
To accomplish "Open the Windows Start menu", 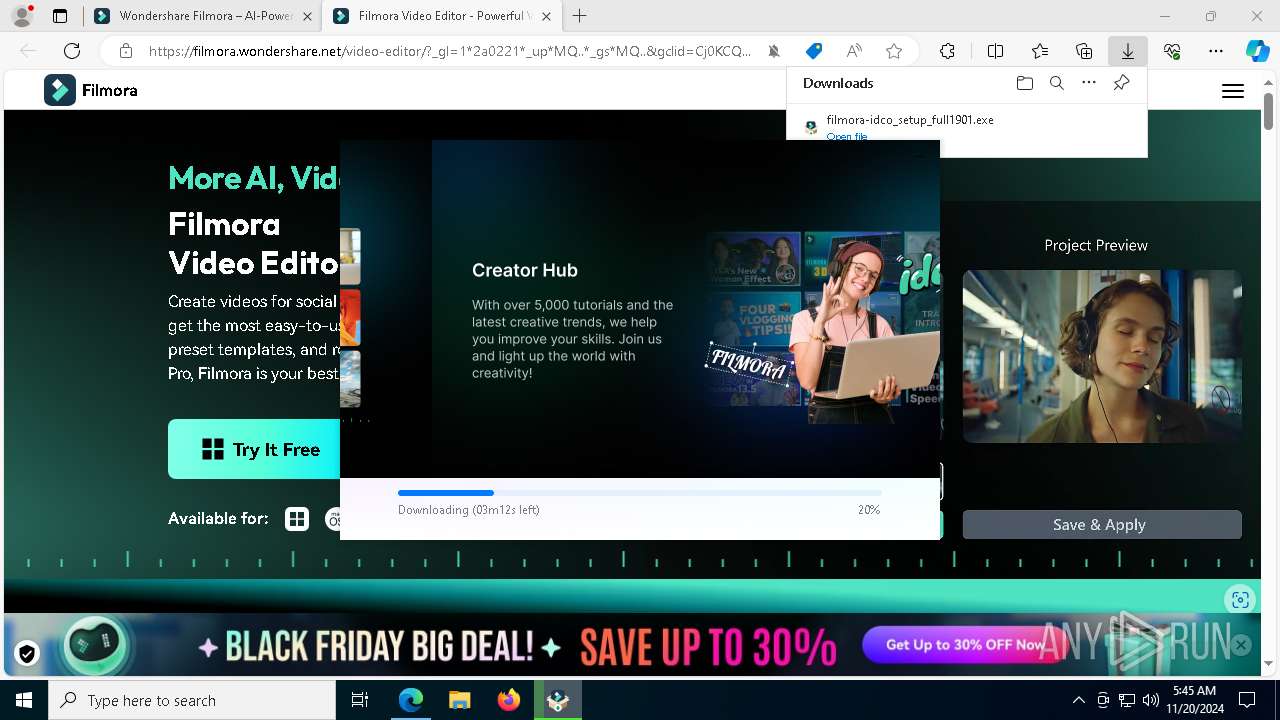I will pos(23,700).
